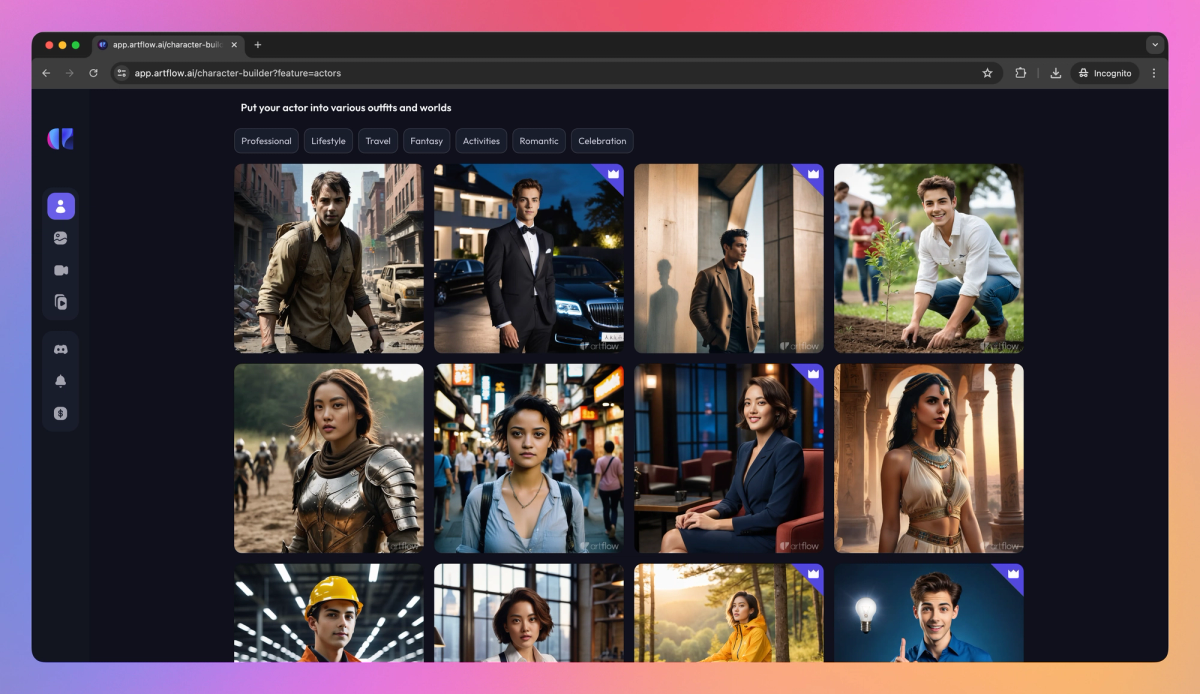
Task: Click 'Put your actor into various outfits' heading
Action: pyautogui.click(x=346, y=108)
